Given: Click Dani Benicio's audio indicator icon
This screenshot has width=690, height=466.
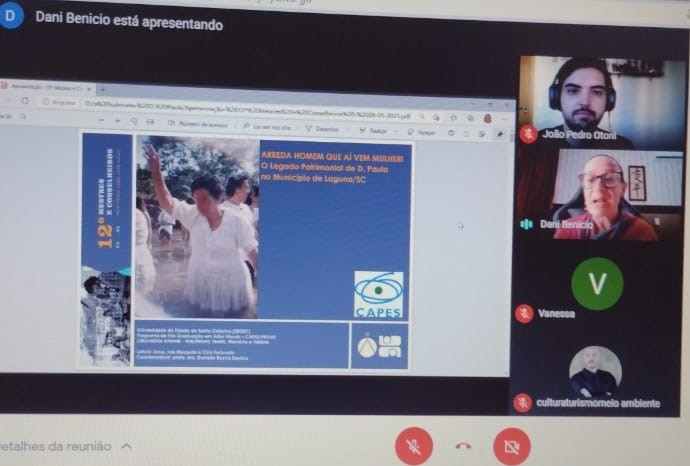Looking at the screenshot, I should click(527, 224).
